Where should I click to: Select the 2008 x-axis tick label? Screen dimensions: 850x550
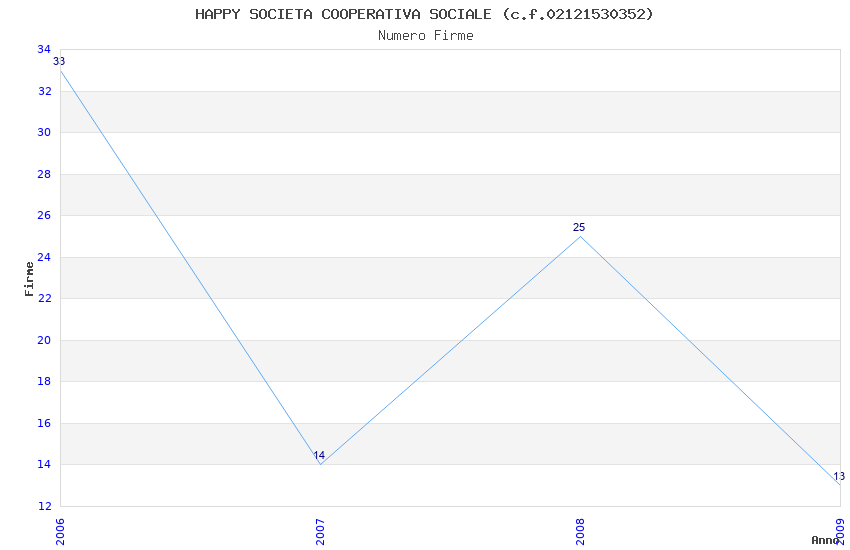tap(580, 532)
